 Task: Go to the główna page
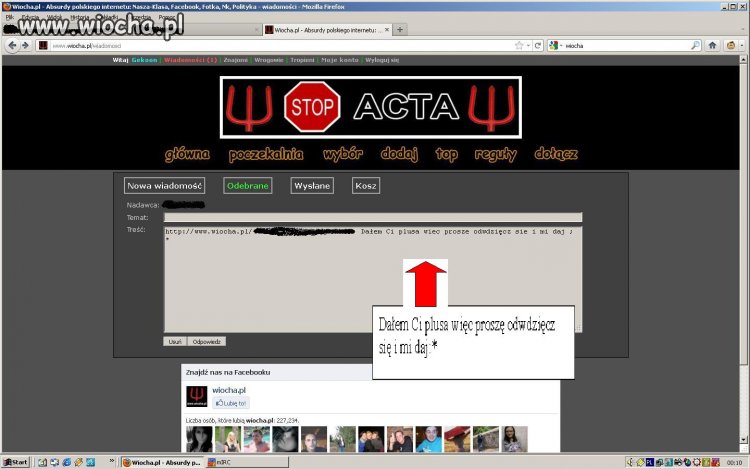187,154
